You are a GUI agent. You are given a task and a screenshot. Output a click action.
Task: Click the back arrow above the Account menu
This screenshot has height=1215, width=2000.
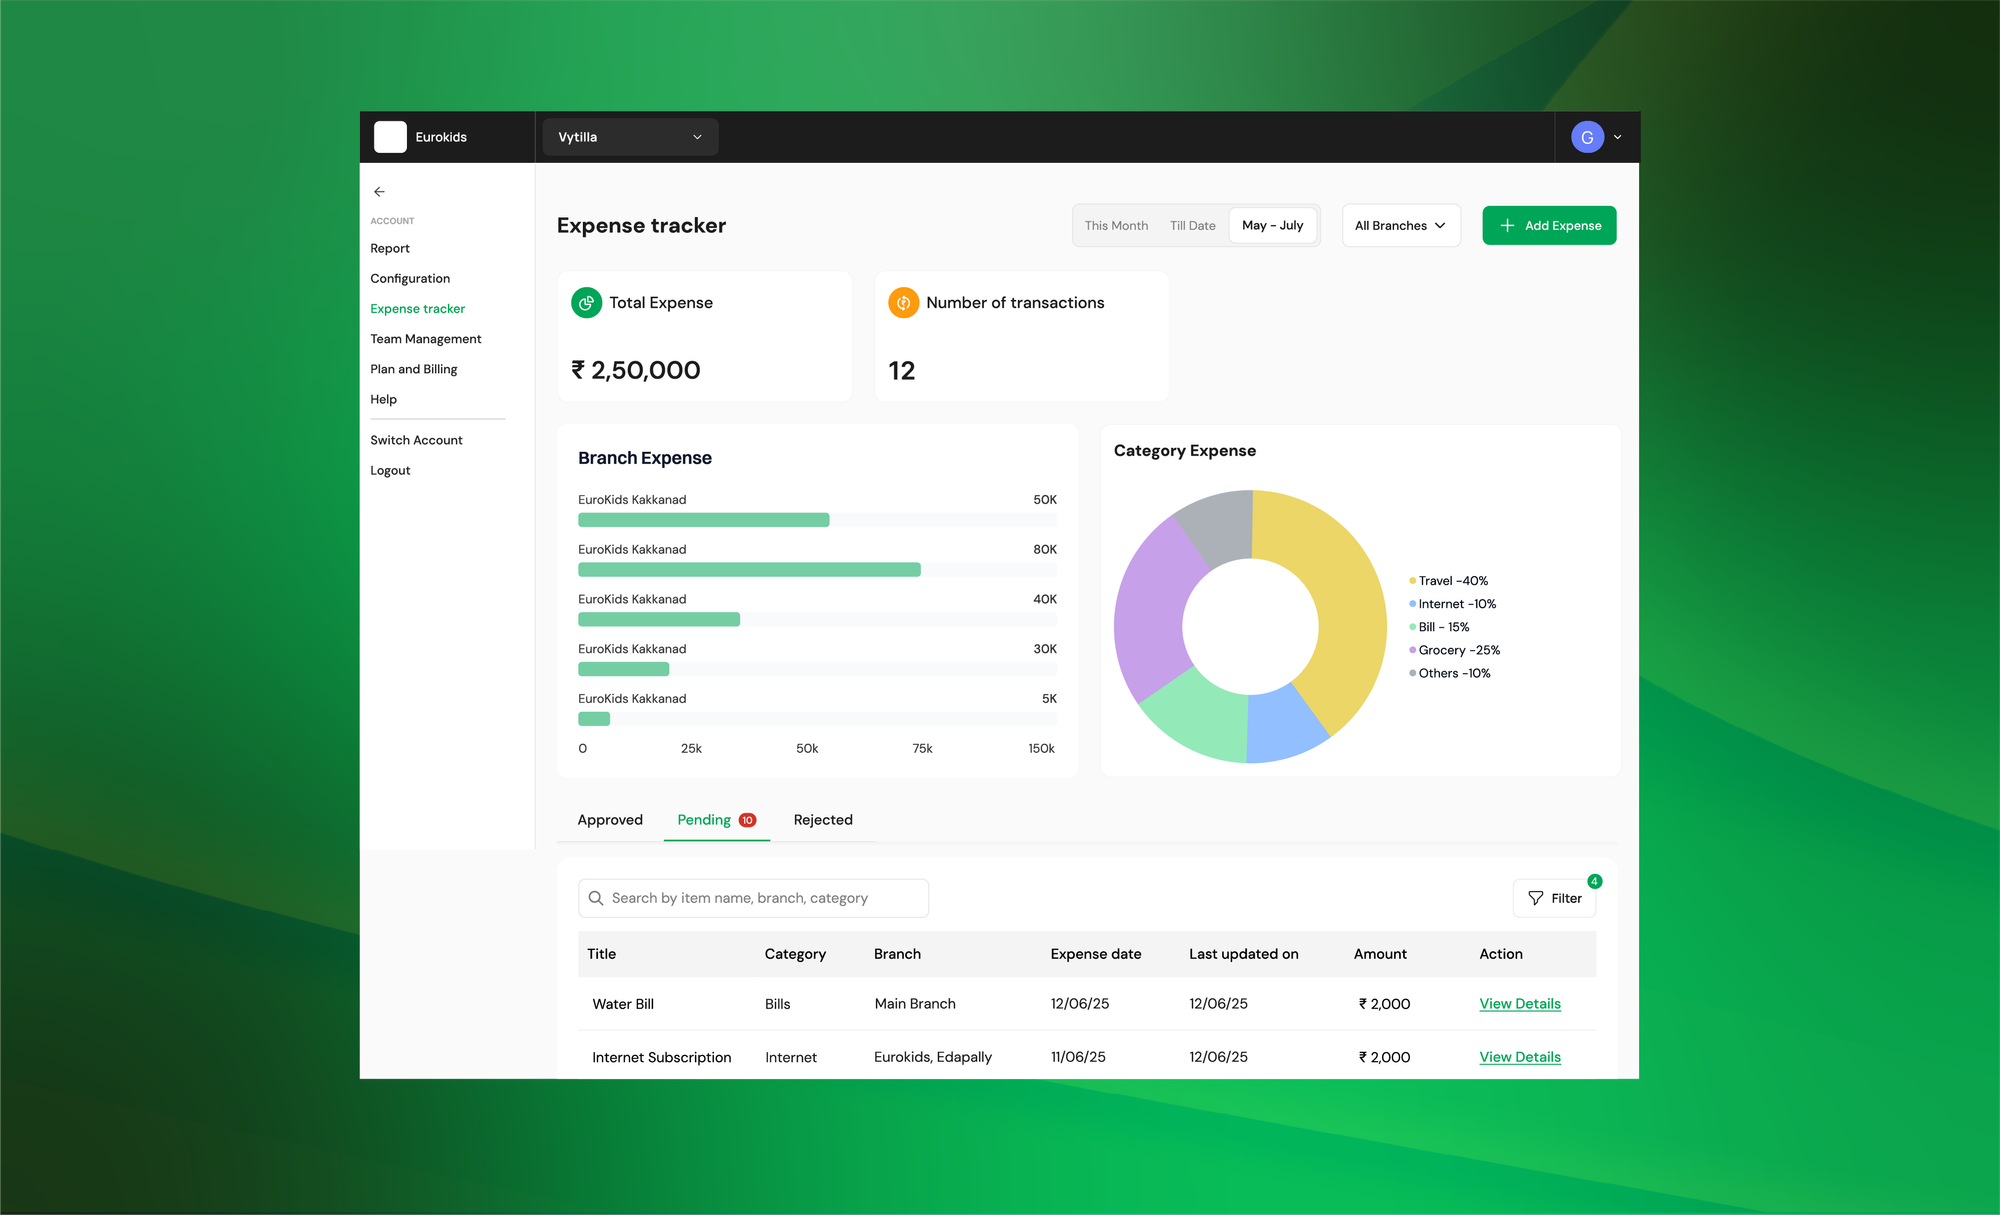(379, 191)
